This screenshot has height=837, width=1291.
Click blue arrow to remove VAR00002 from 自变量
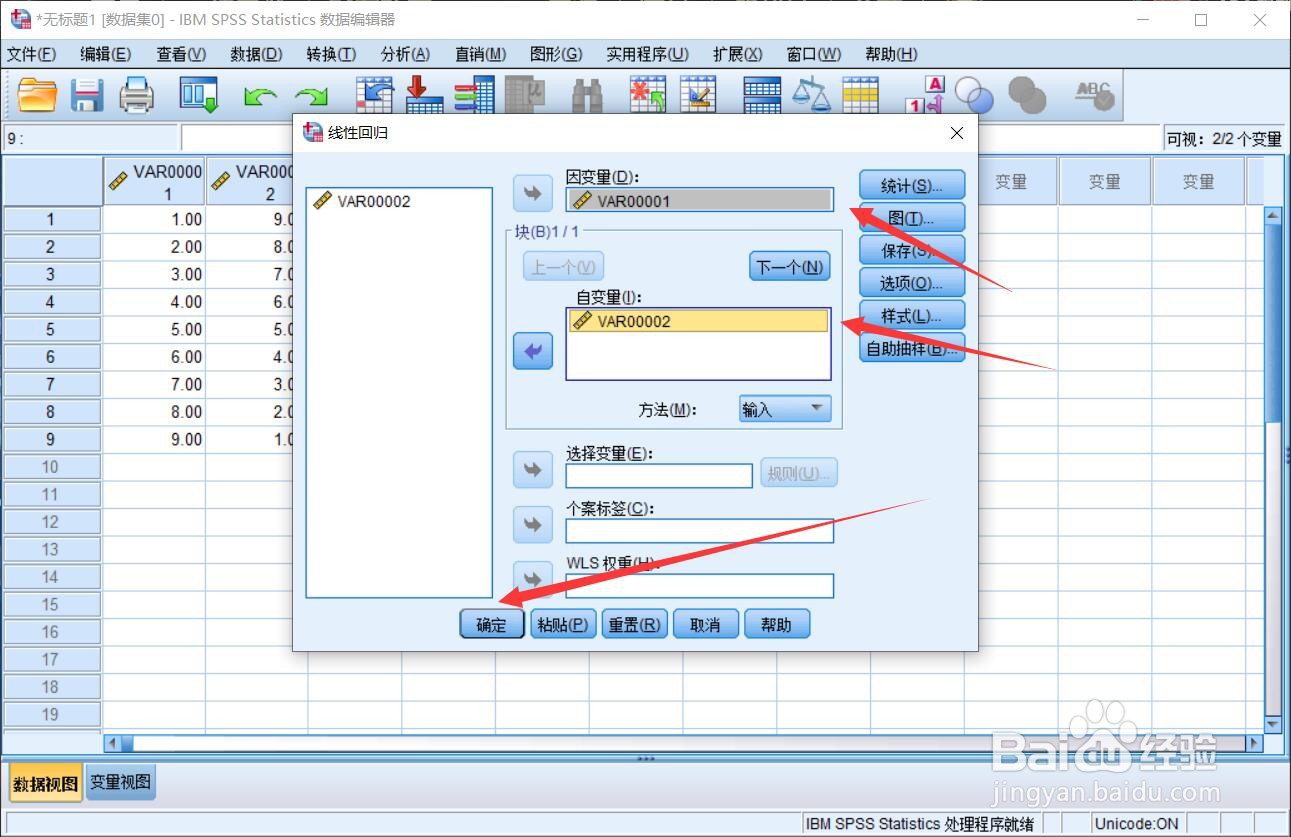[x=533, y=351]
